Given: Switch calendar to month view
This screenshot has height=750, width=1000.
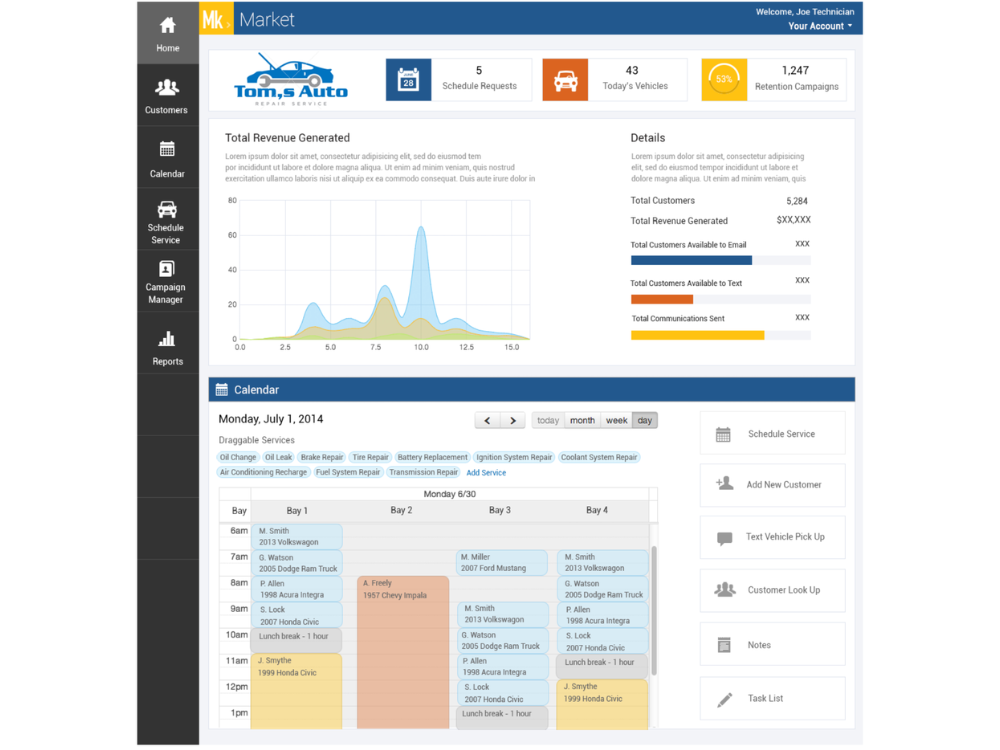Looking at the screenshot, I should [582, 421].
